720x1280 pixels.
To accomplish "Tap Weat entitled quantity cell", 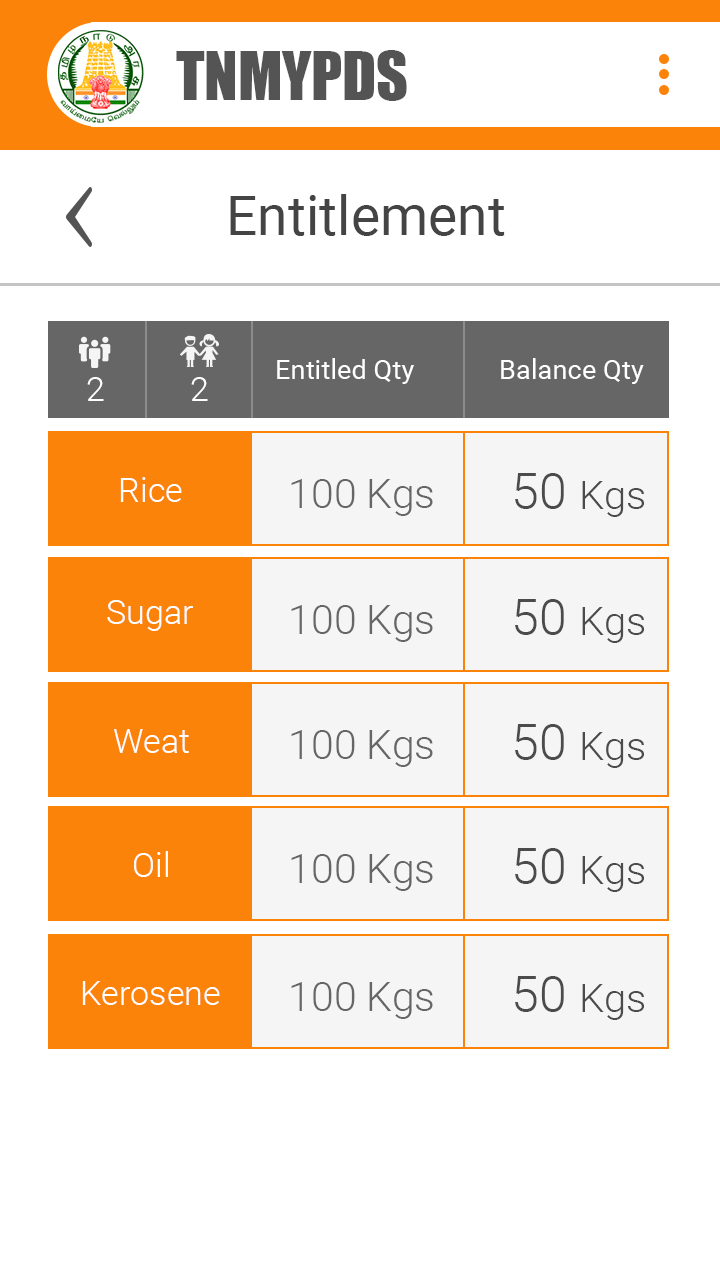I will [361, 744].
